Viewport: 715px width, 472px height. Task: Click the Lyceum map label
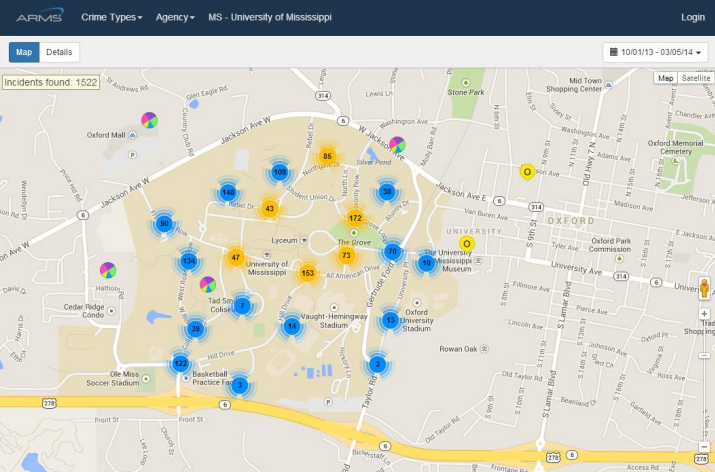285,240
